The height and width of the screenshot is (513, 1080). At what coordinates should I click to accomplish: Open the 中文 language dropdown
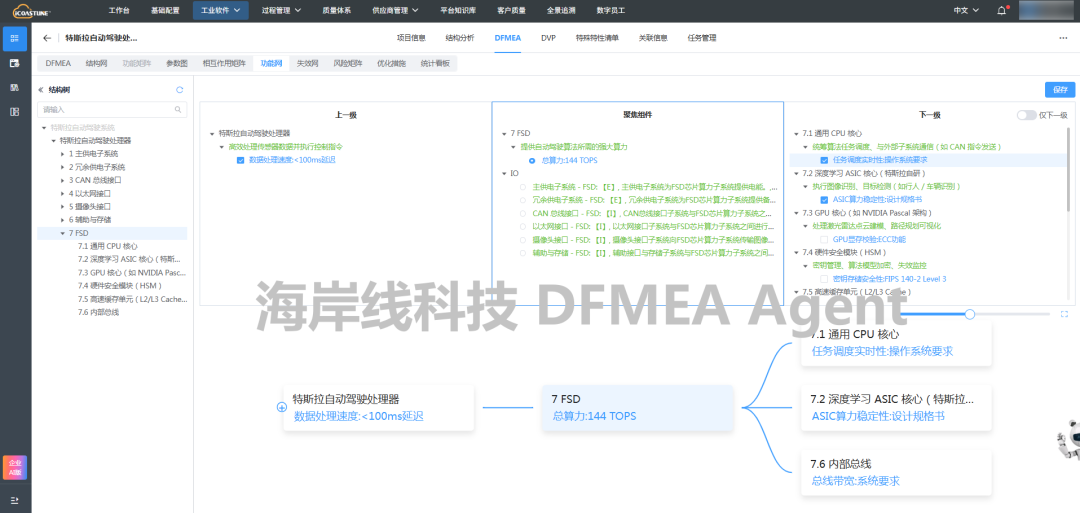[966, 10]
